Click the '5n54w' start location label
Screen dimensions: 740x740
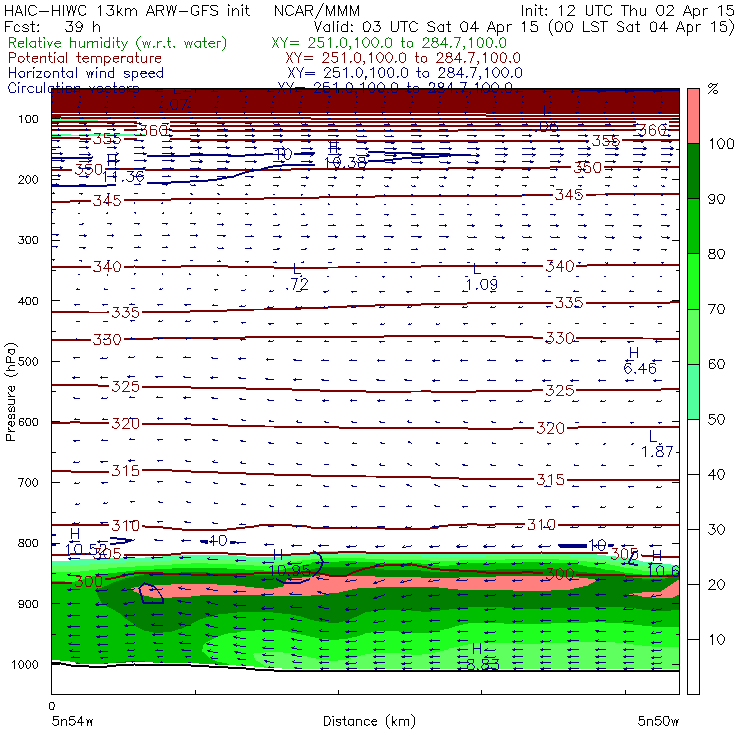pyautogui.click(x=73, y=721)
